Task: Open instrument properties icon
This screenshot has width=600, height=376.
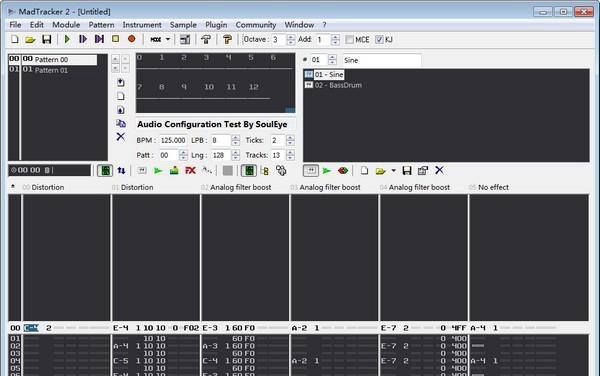Action: pos(423,171)
